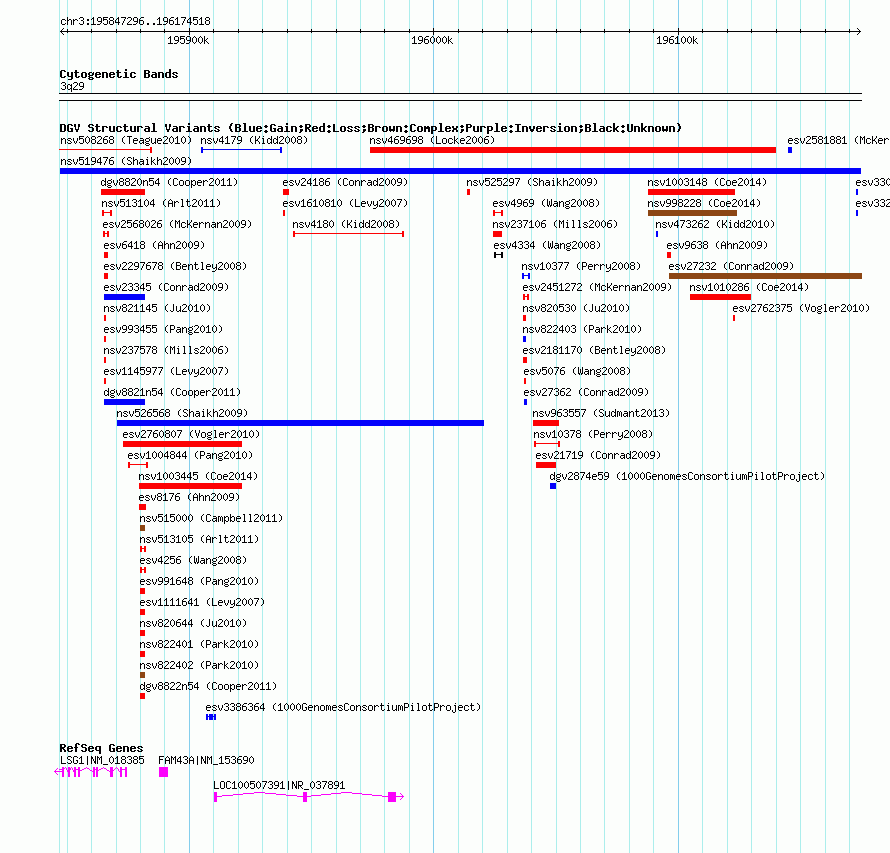890x853 pixels.
Task: Click the Cytogenetic Bands track title
Action: coord(119,74)
